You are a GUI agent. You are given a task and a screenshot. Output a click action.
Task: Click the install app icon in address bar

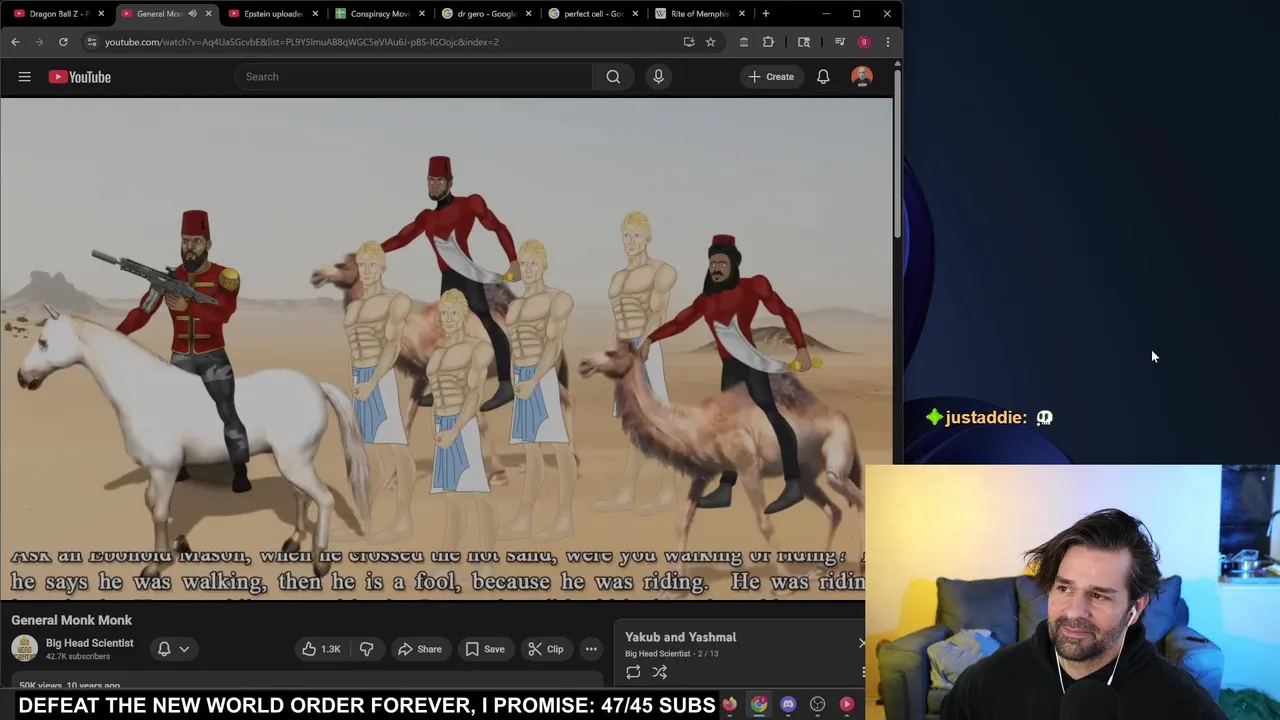click(x=689, y=42)
